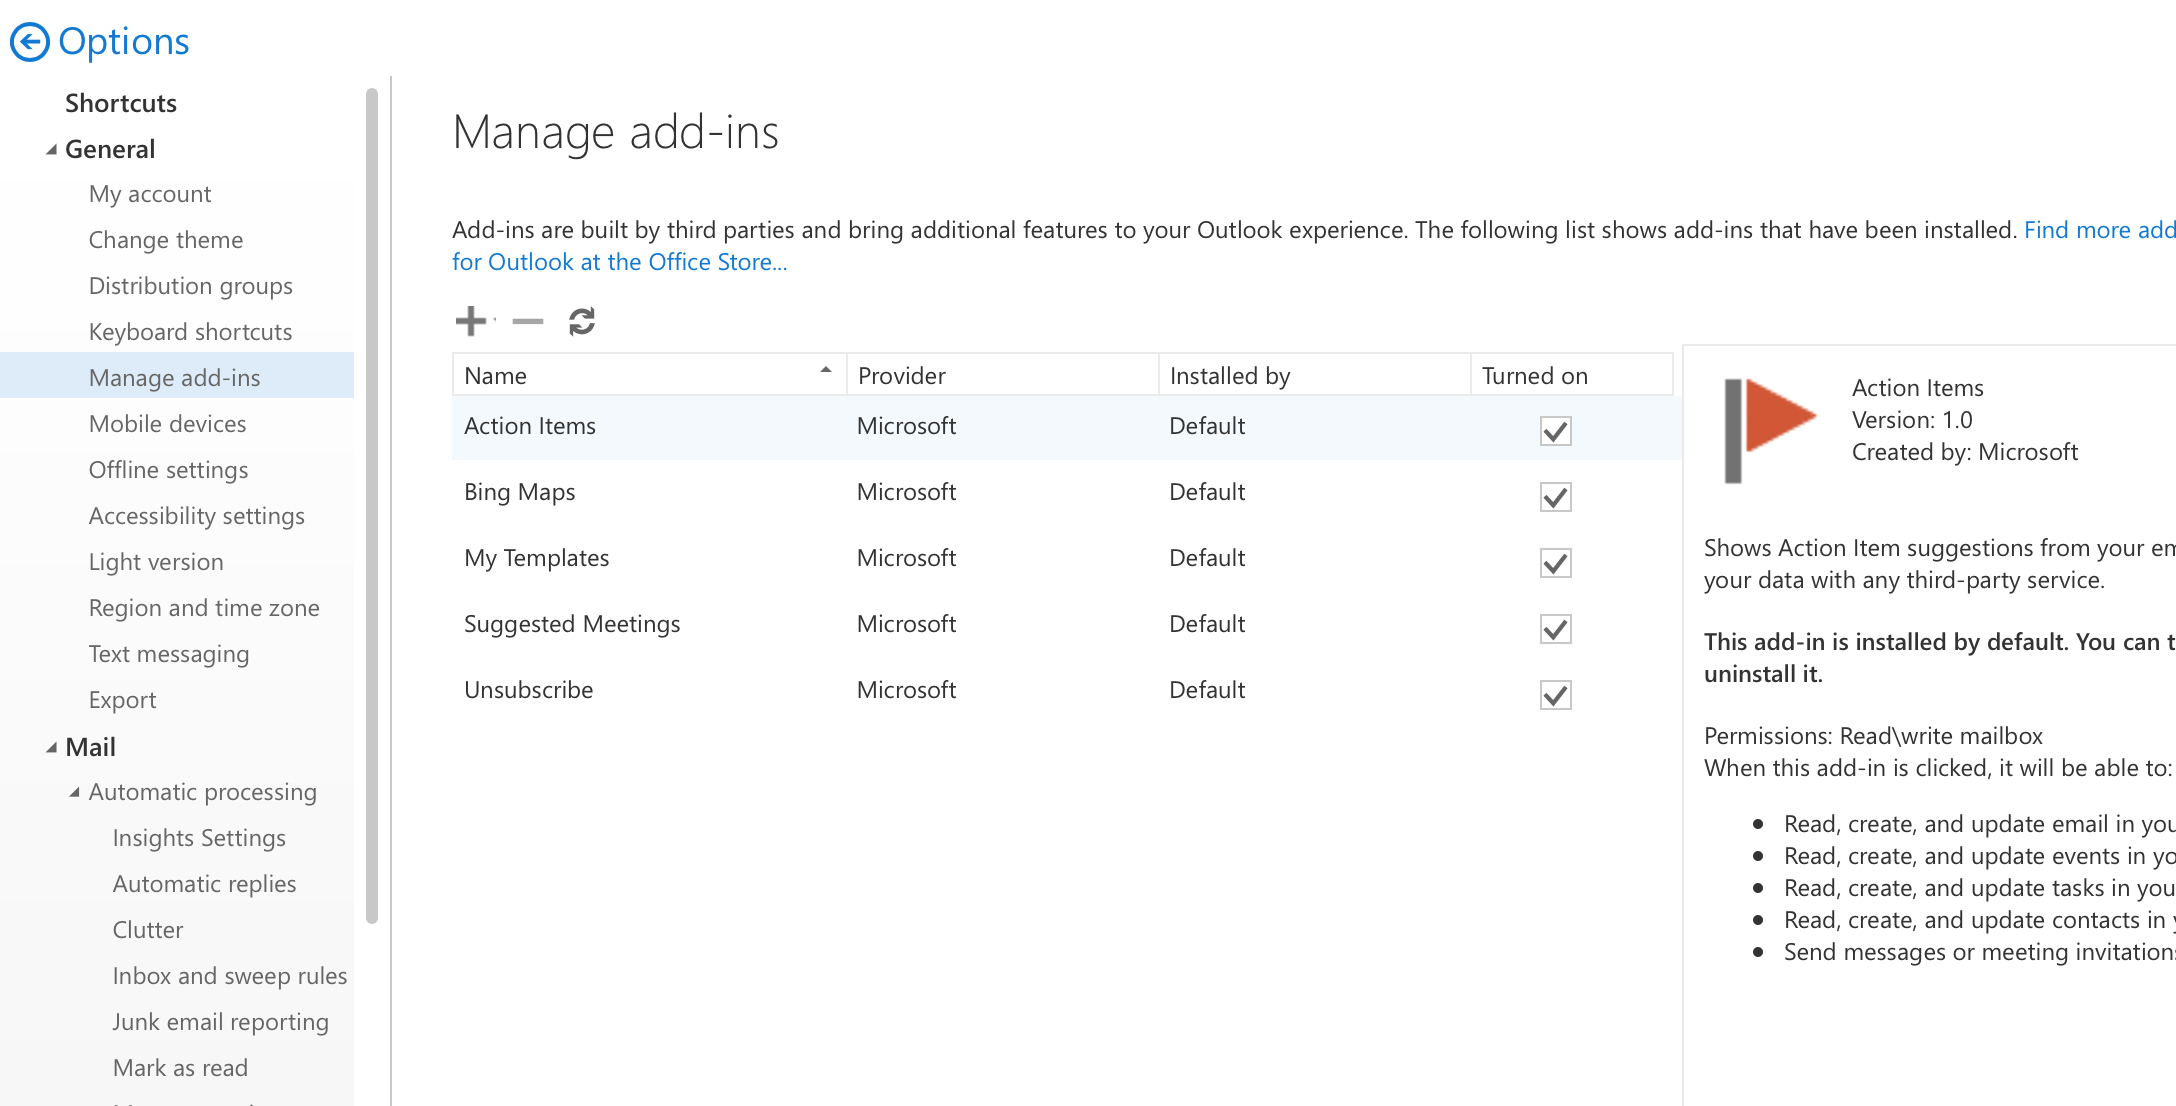Disable My Templates add-in checkbox
Viewport: 2176px width, 1106px height.
[1555, 563]
